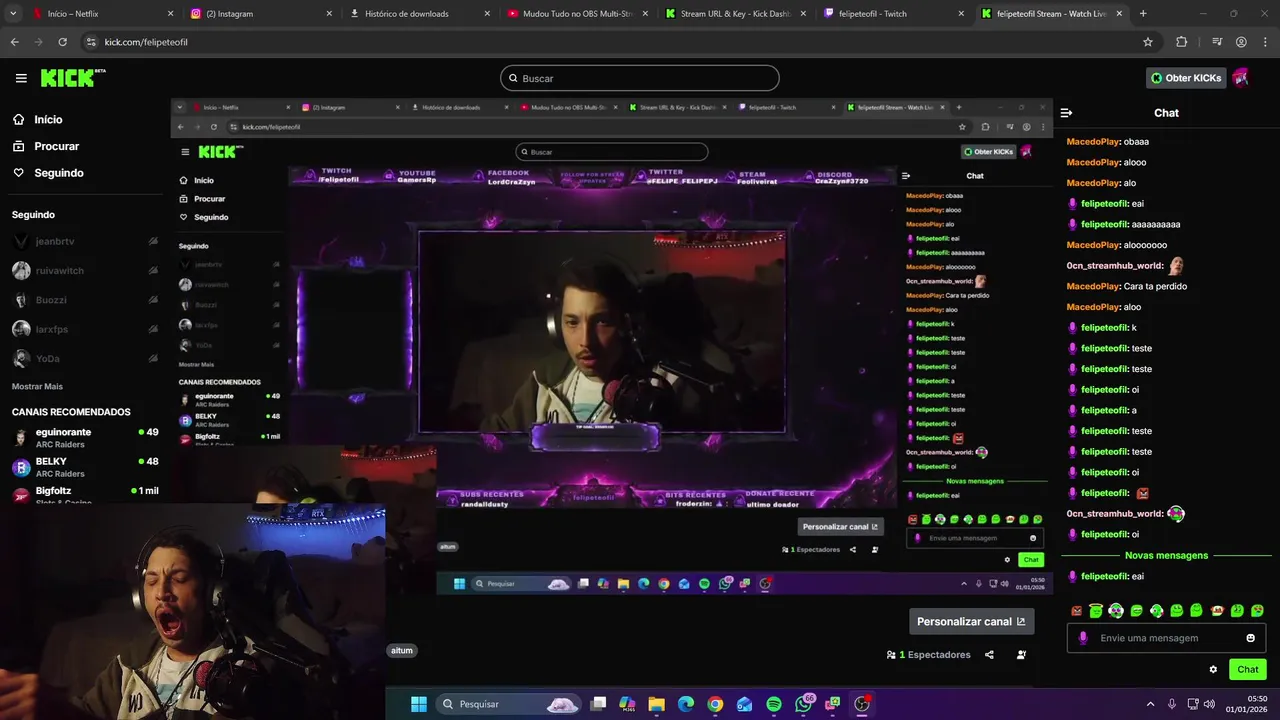The height and width of the screenshot is (720, 1280).
Task: Open recommended channel BELKY
Action: (x=85, y=467)
